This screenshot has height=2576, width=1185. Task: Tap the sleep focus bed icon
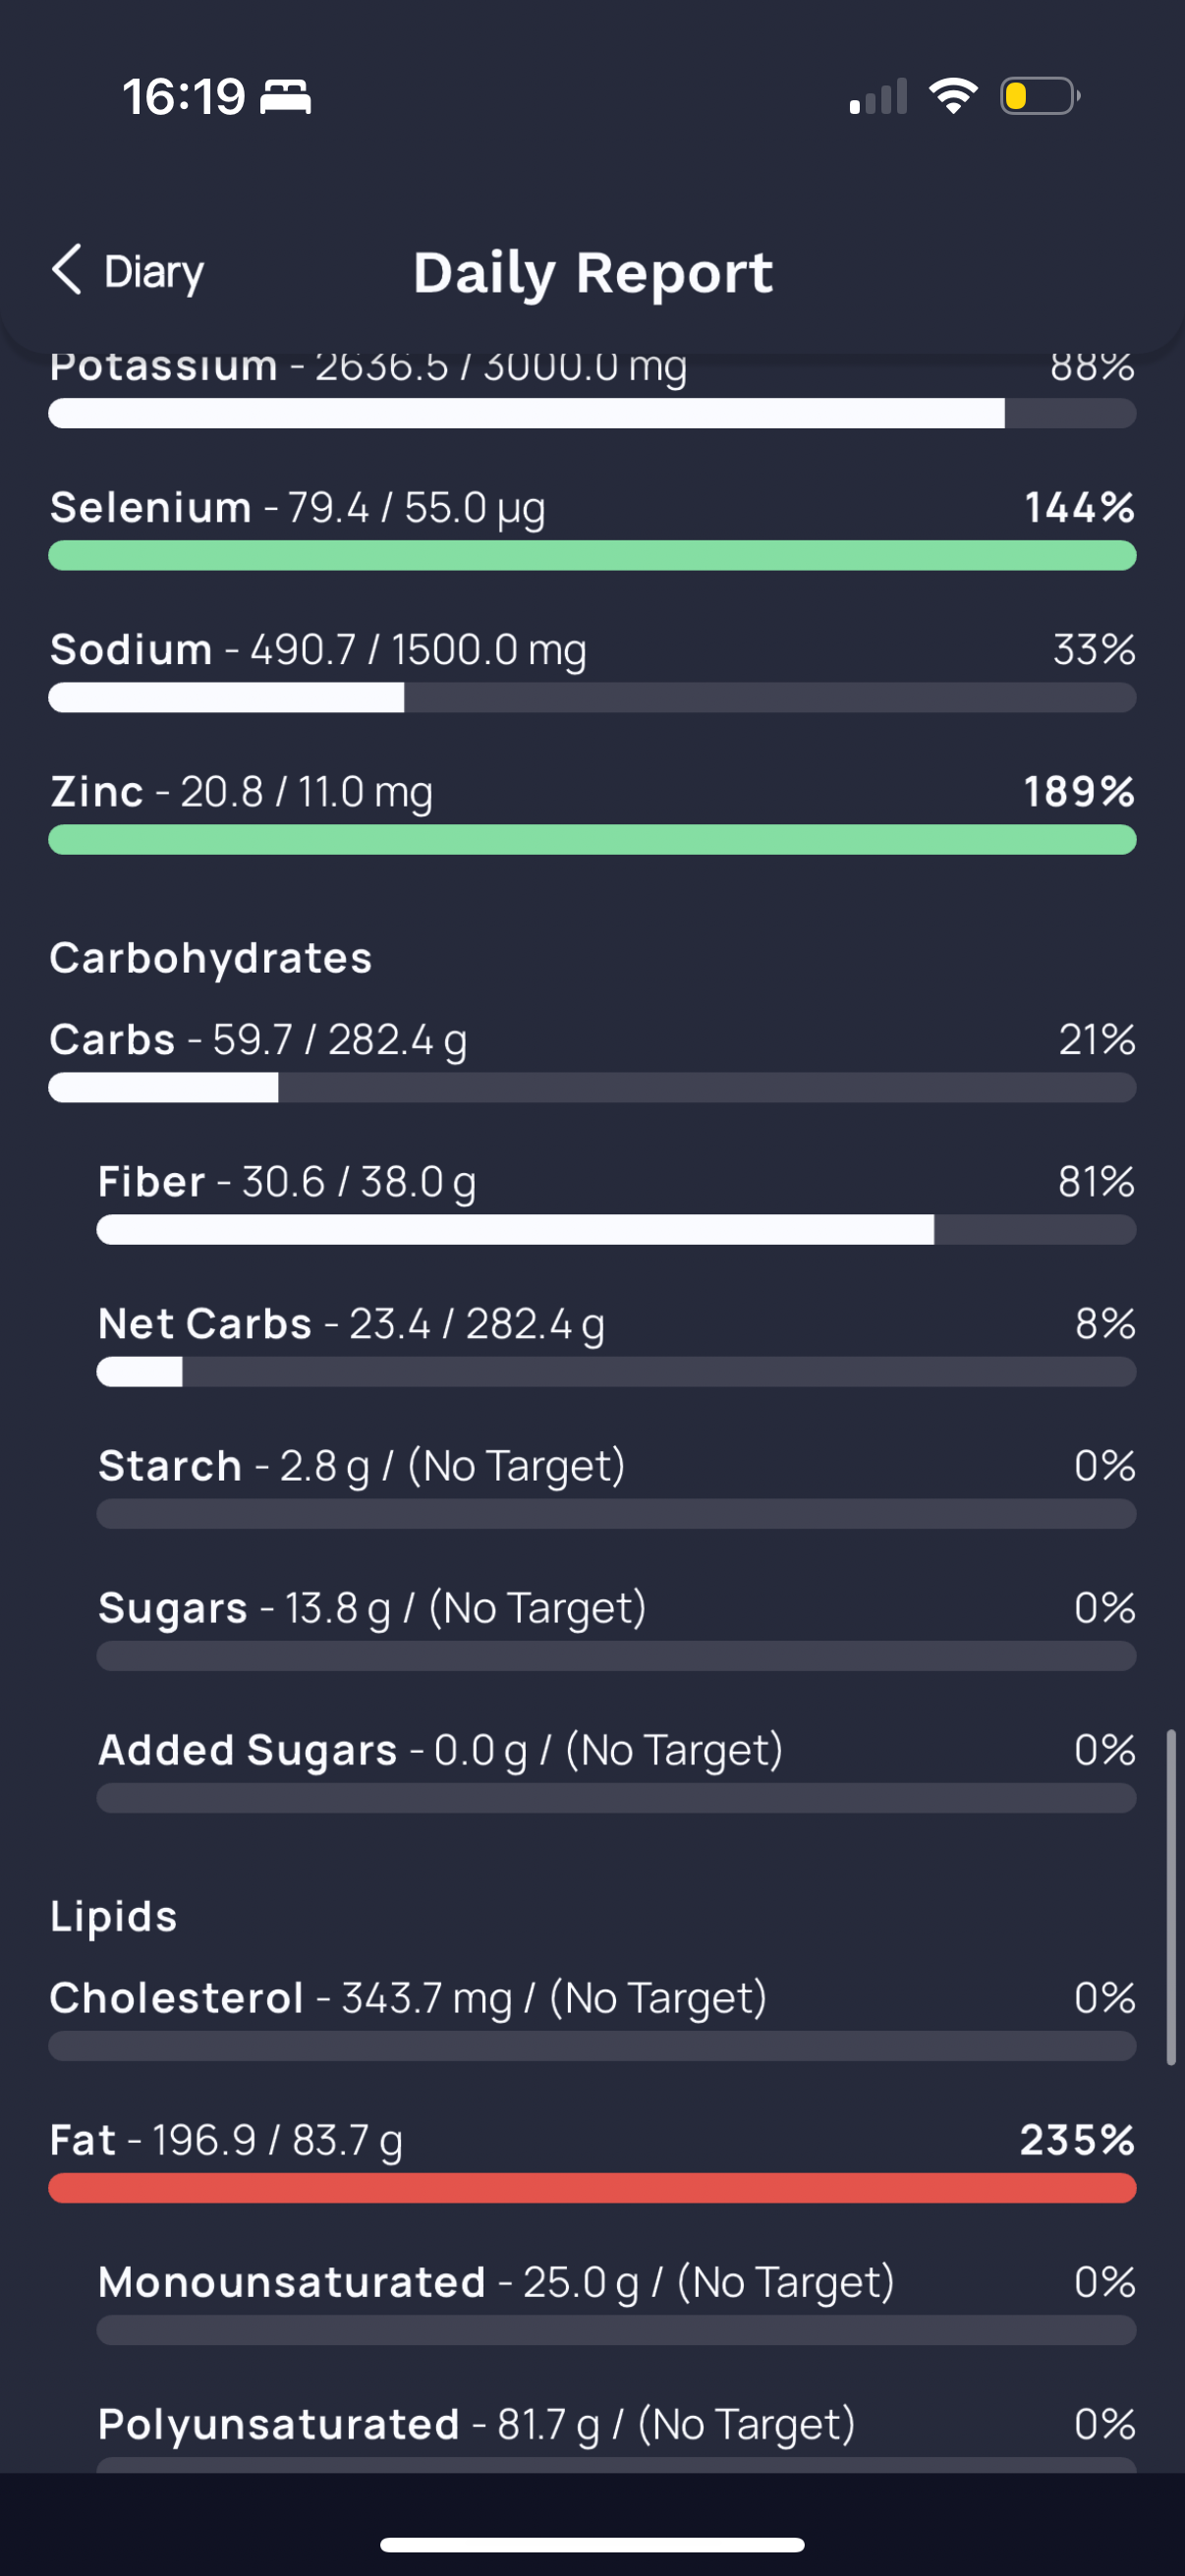tap(286, 97)
